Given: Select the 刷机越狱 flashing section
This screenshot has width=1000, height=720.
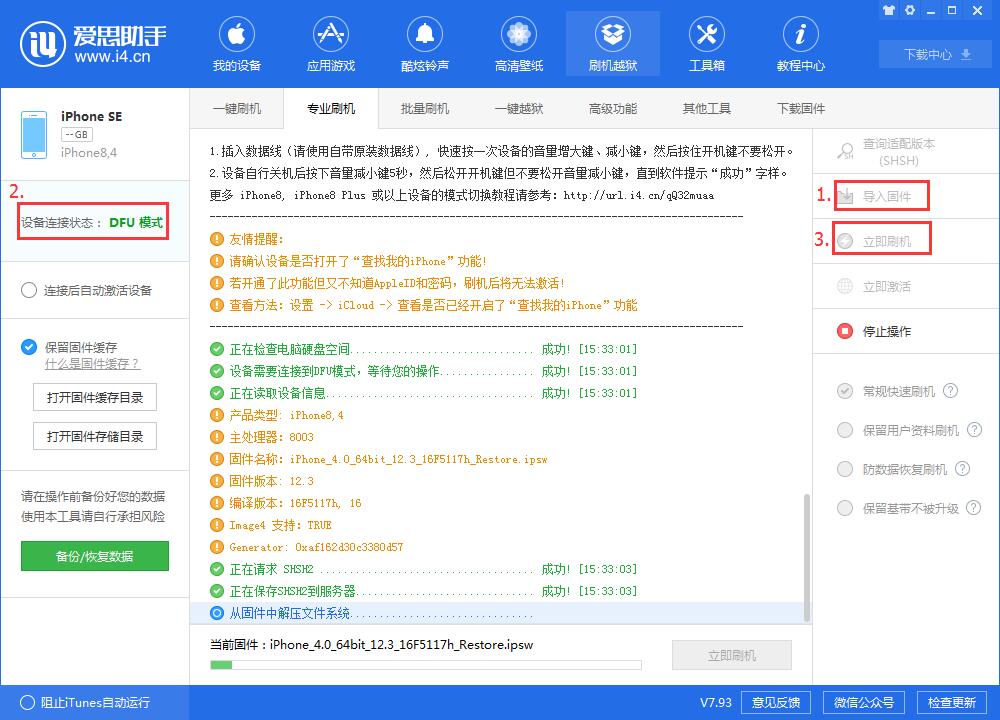Looking at the screenshot, I should 612,43.
